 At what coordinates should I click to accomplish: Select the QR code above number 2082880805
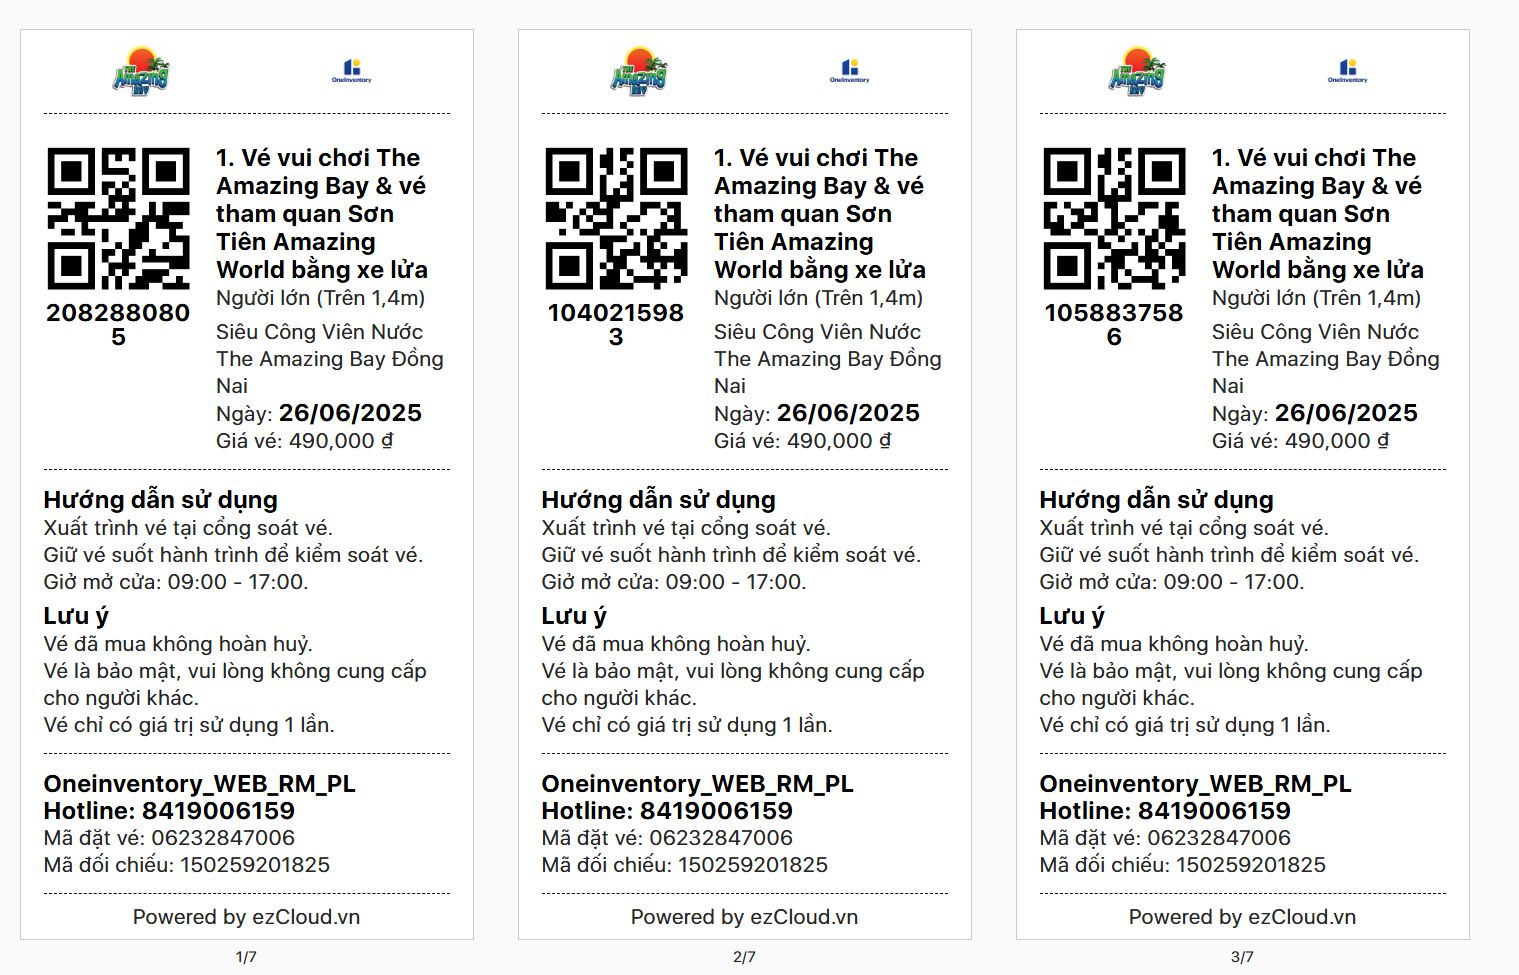click(118, 219)
